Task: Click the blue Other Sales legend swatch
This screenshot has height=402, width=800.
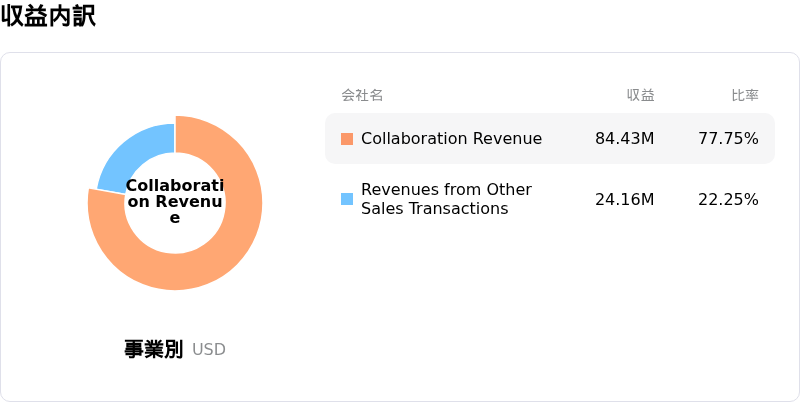Action: (347, 199)
